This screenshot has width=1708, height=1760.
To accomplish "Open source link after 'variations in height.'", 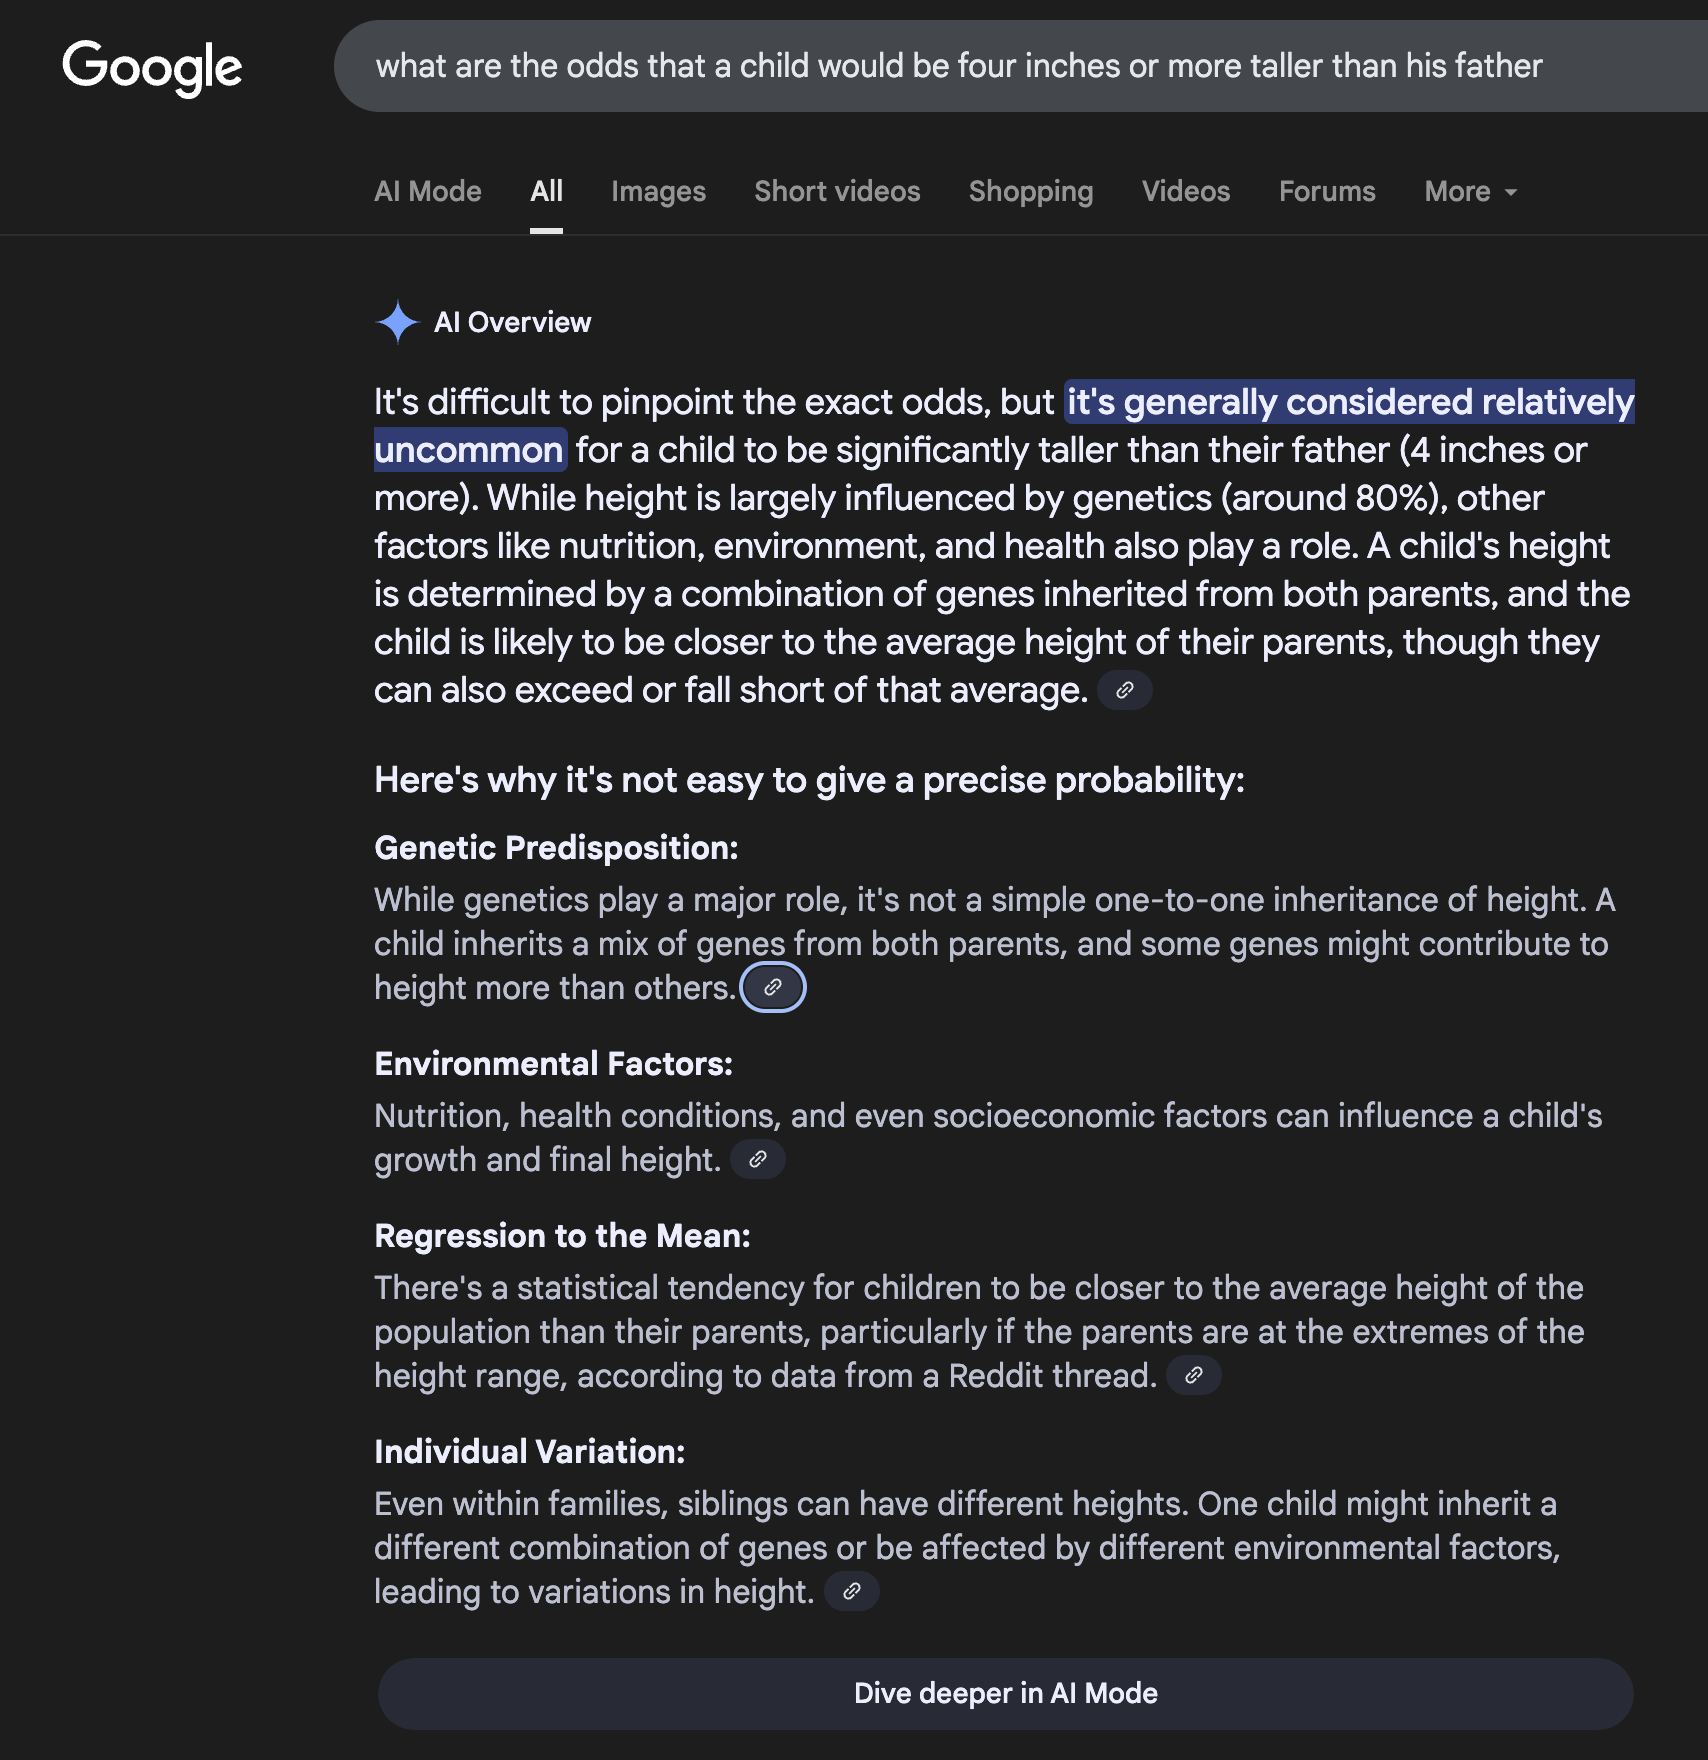I will tap(852, 1592).
